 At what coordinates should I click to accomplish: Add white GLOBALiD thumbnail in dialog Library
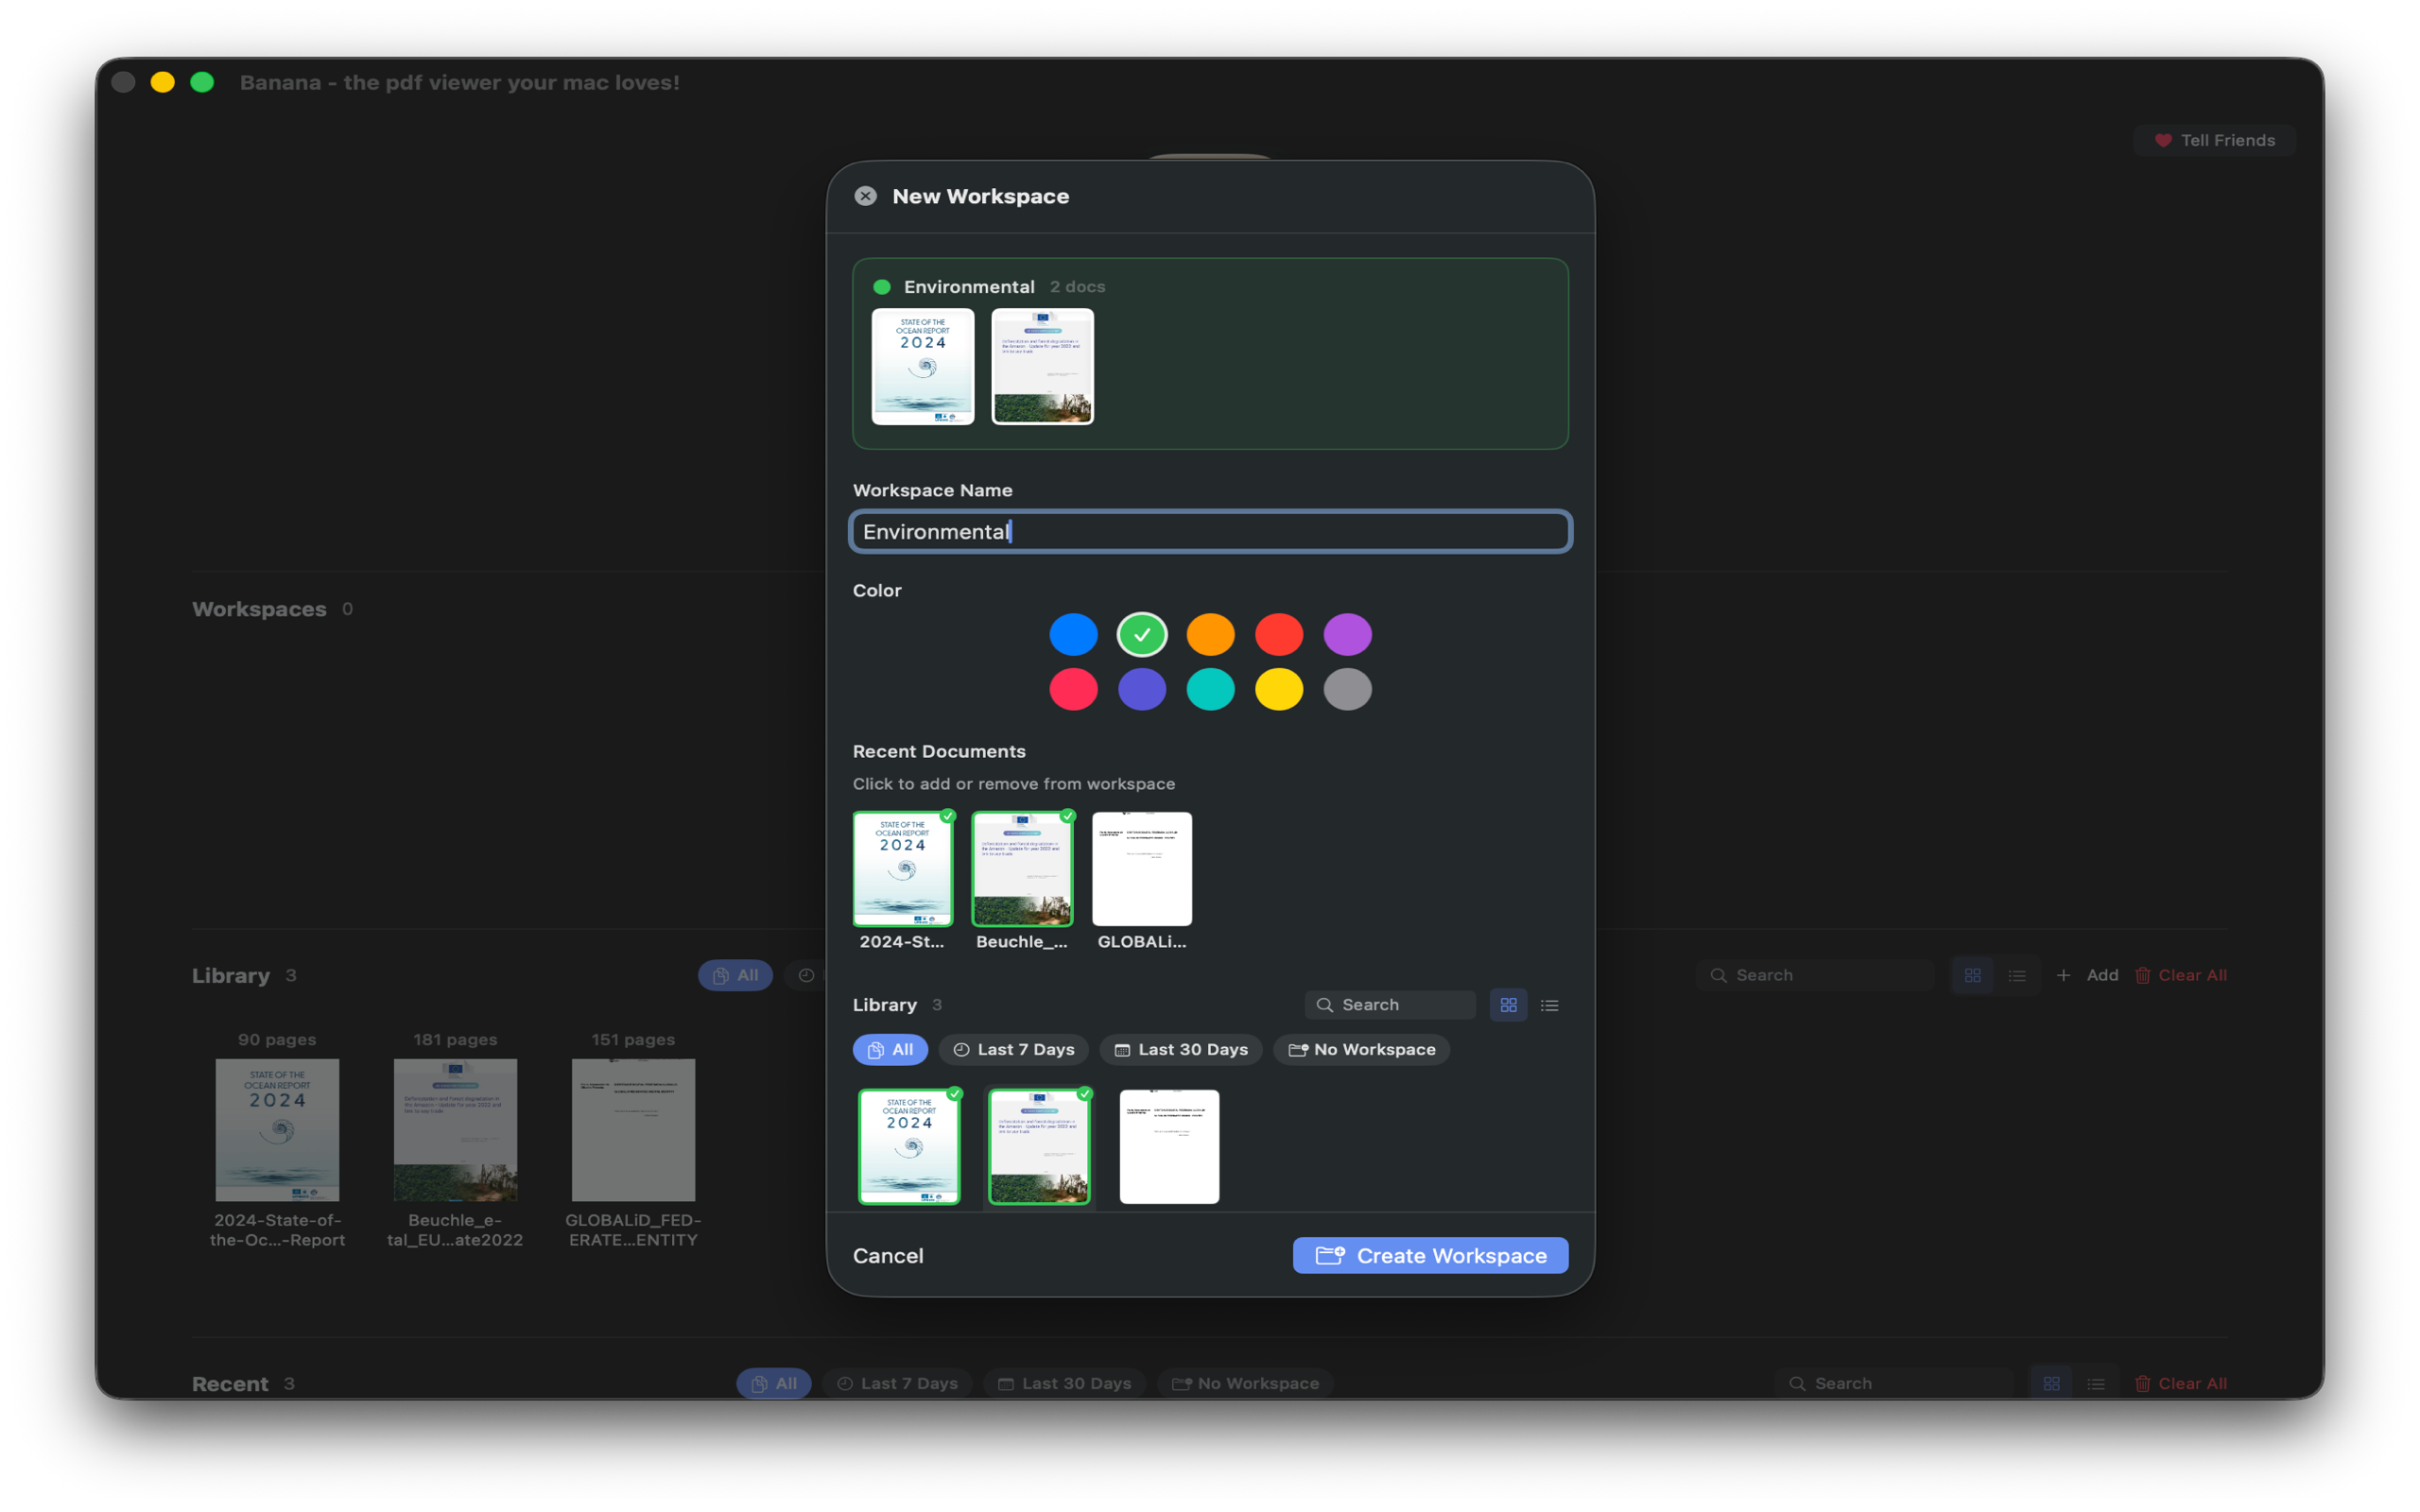click(x=1169, y=1147)
